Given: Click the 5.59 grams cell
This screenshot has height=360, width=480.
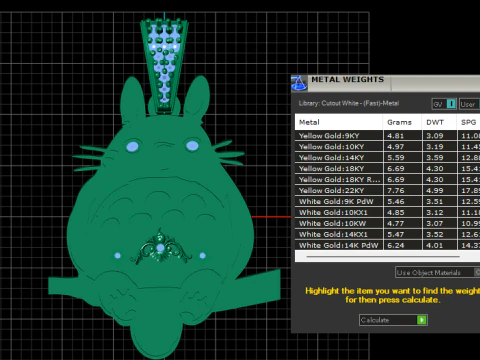Looking at the screenshot, I should point(402,158).
